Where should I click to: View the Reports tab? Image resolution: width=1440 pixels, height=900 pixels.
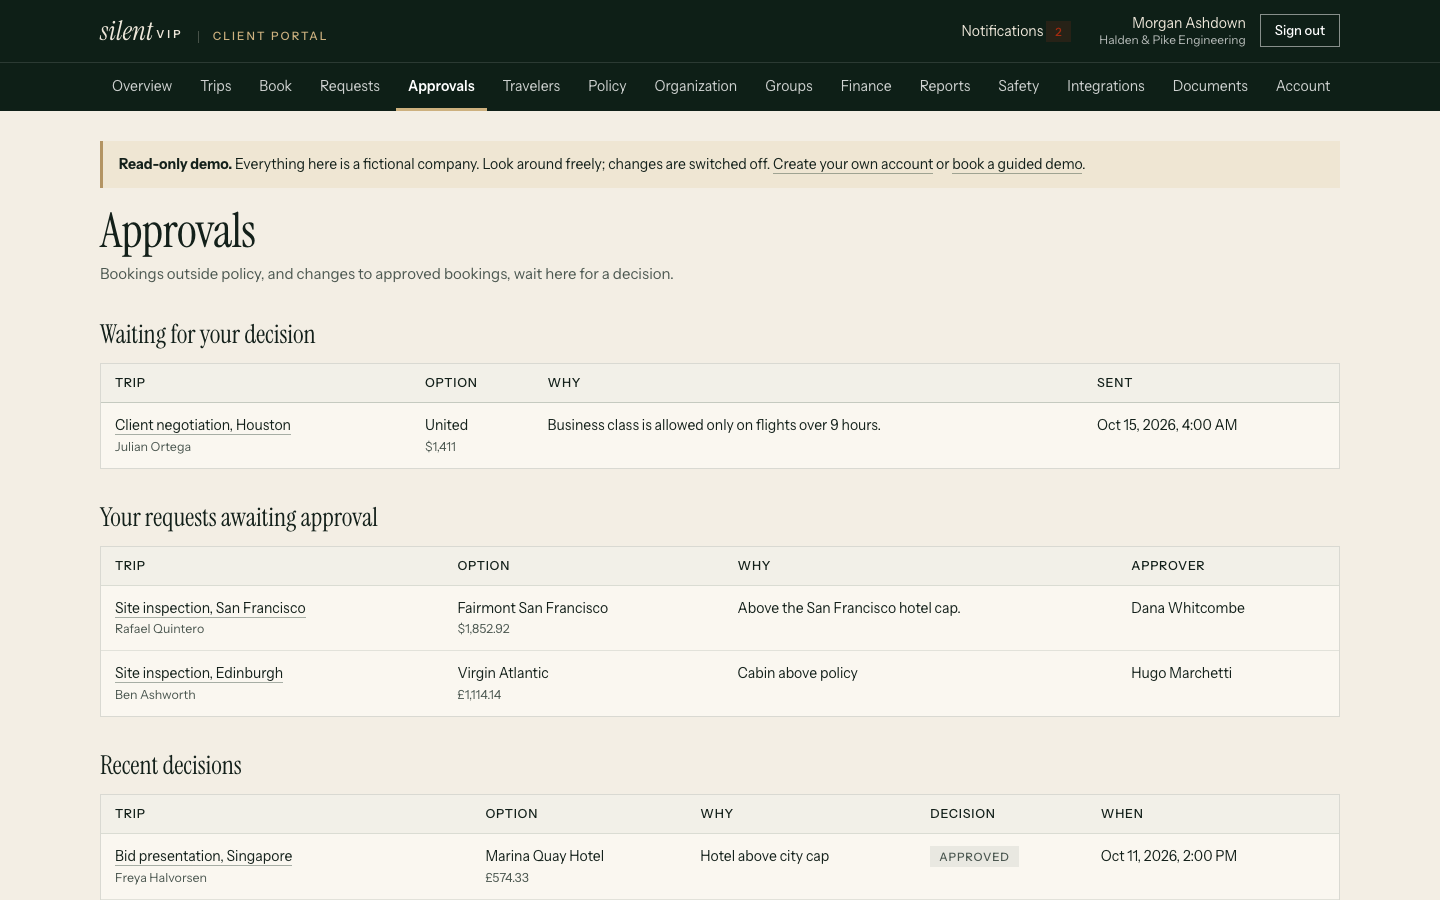click(x=945, y=86)
